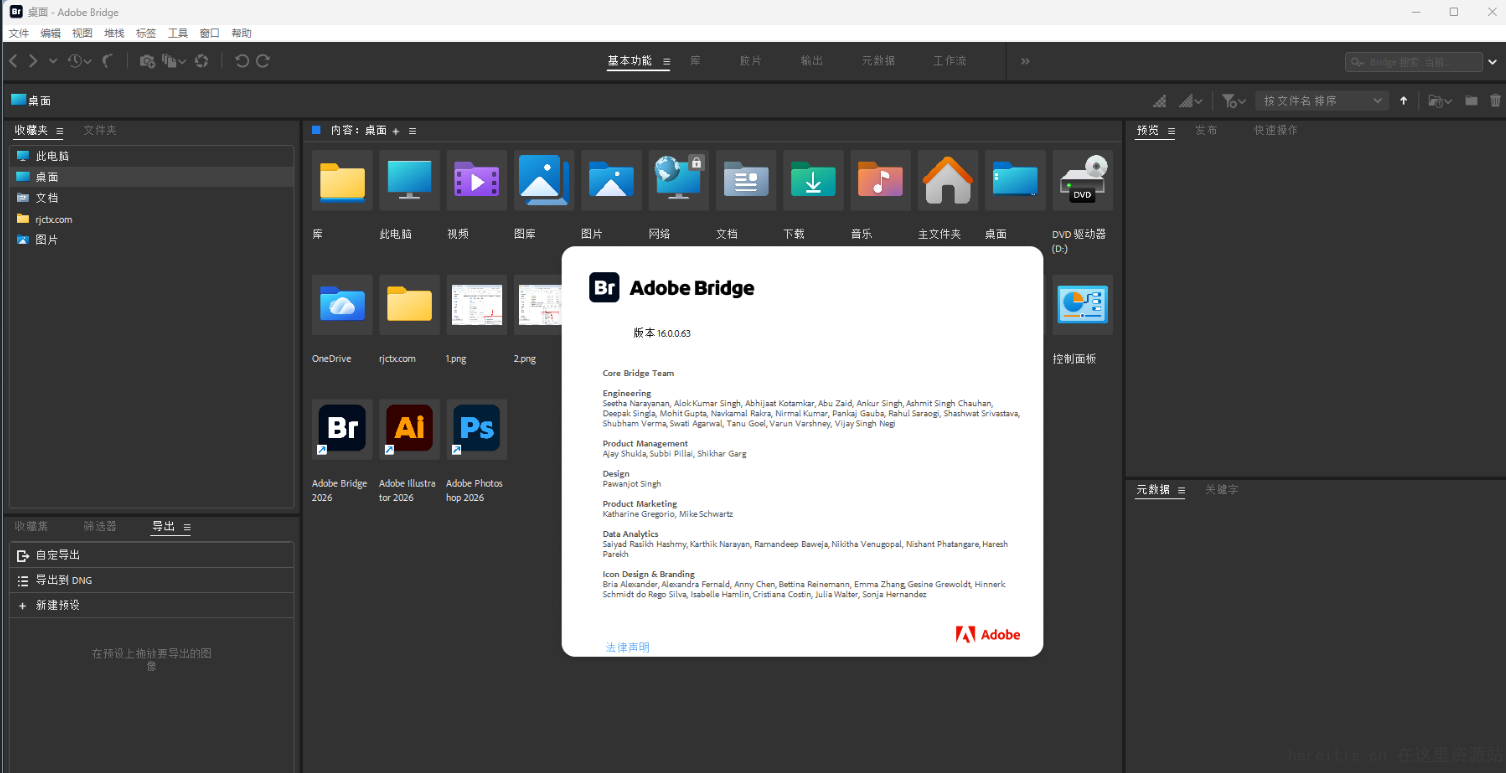Switch to the 收藏集 panel tab
The width and height of the screenshot is (1506, 773).
click(31, 526)
